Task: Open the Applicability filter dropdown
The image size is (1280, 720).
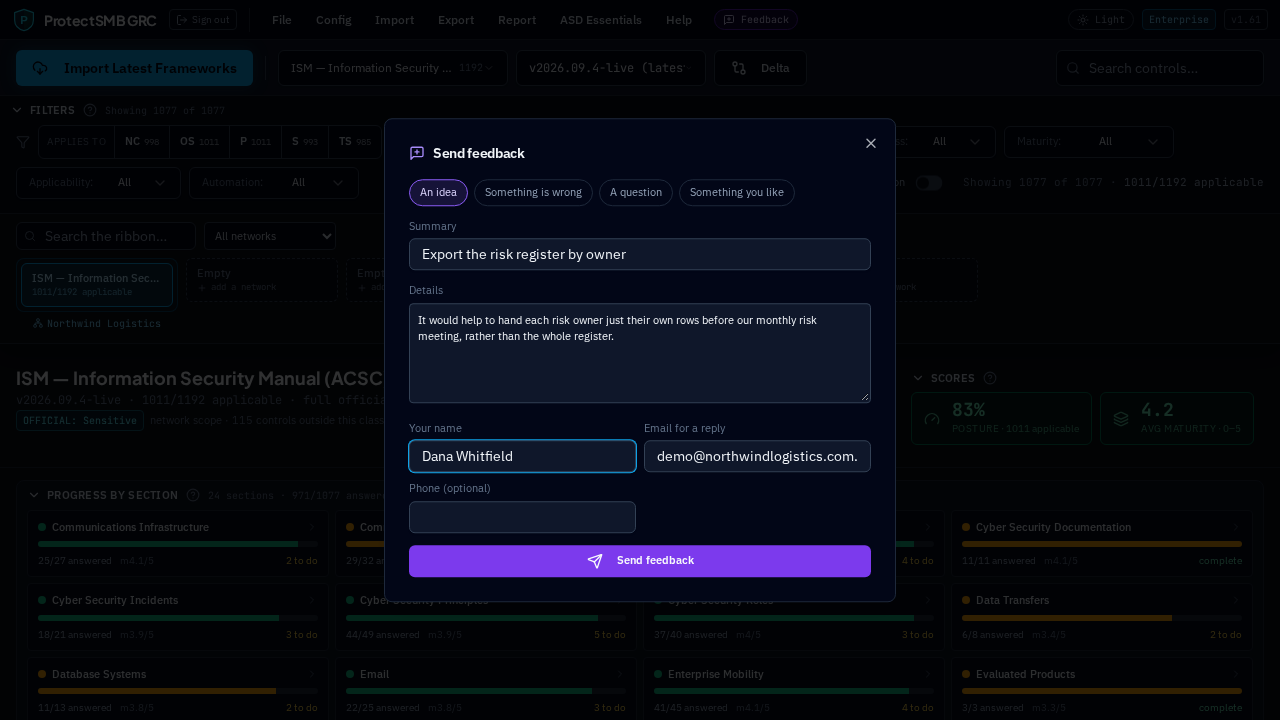Action: (x=98, y=183)
